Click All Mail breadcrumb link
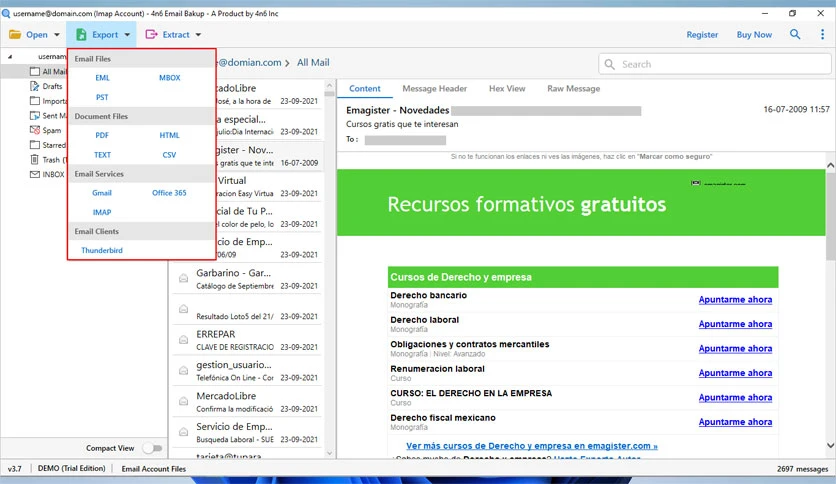This screenshot has height=484, width=836. (x=313, y=62)
